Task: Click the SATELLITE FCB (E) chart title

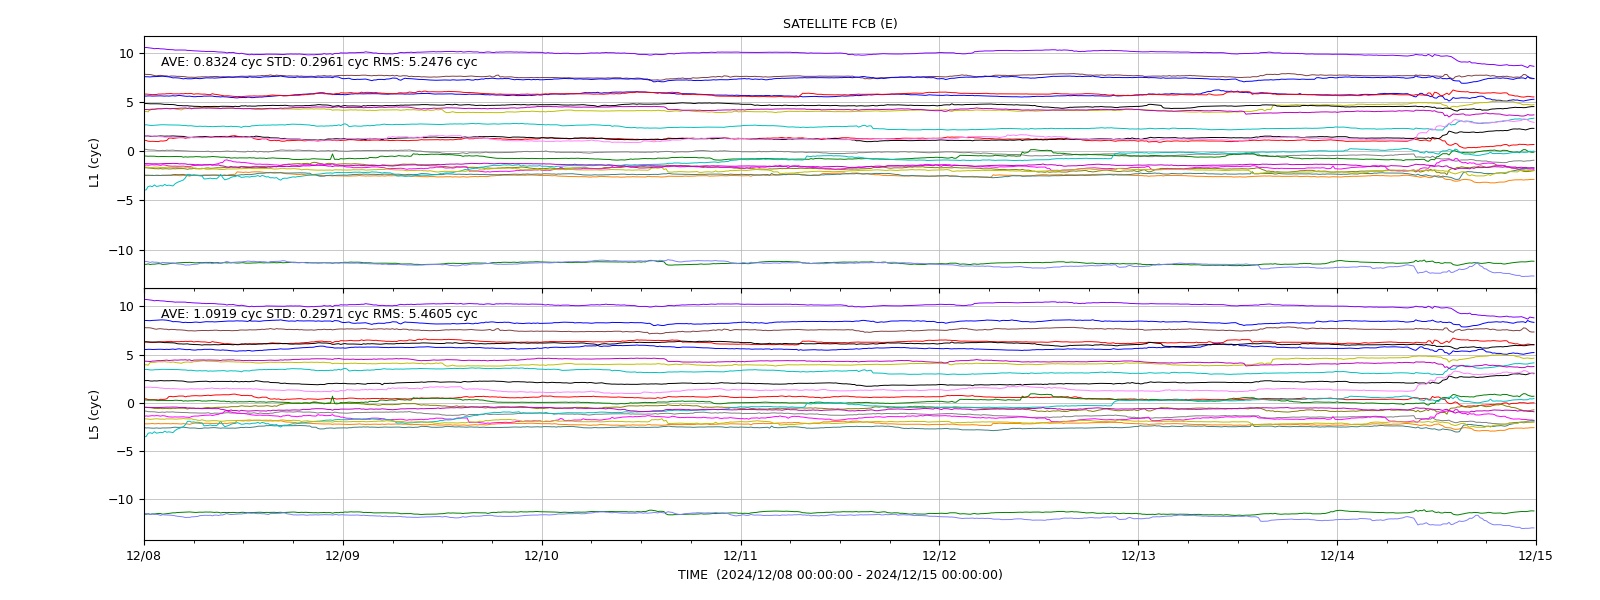Action: tap(840, 24)
